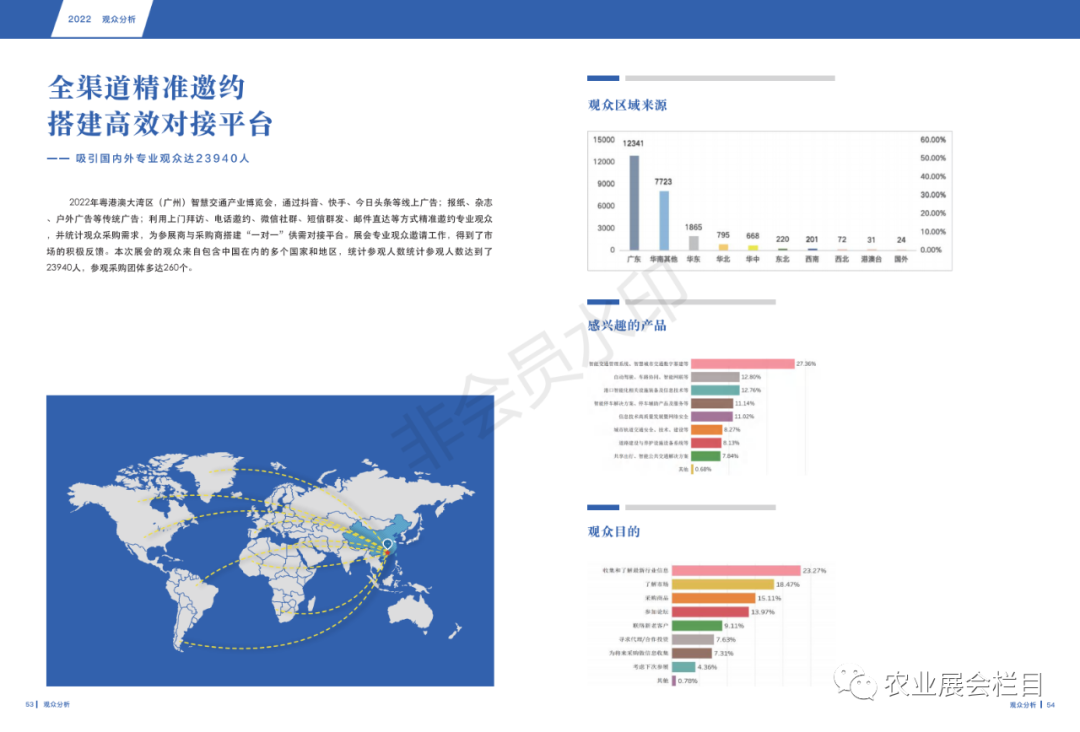The height and width of the screenshot is (732, 1080).
Task: Click the green 9.11% 联络新老客户 bar
Action: pyautogui.click(x=697, y=625)
